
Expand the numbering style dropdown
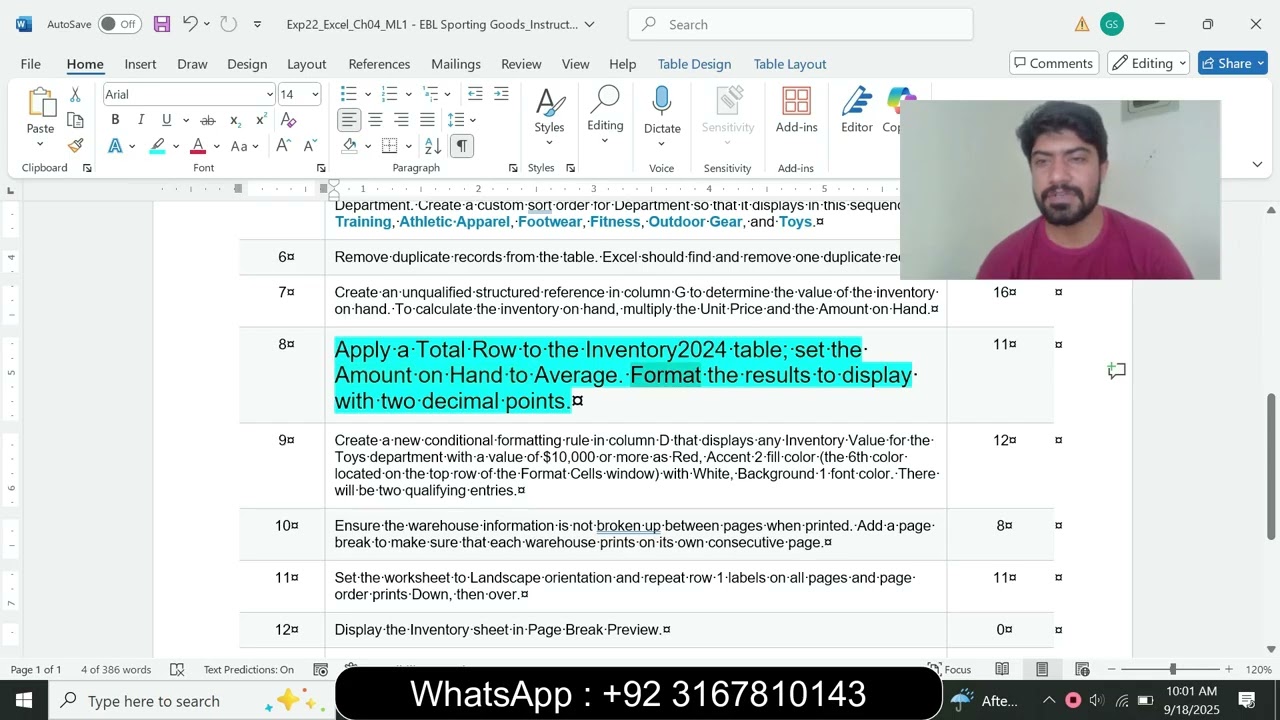click(x=408, y=94)
